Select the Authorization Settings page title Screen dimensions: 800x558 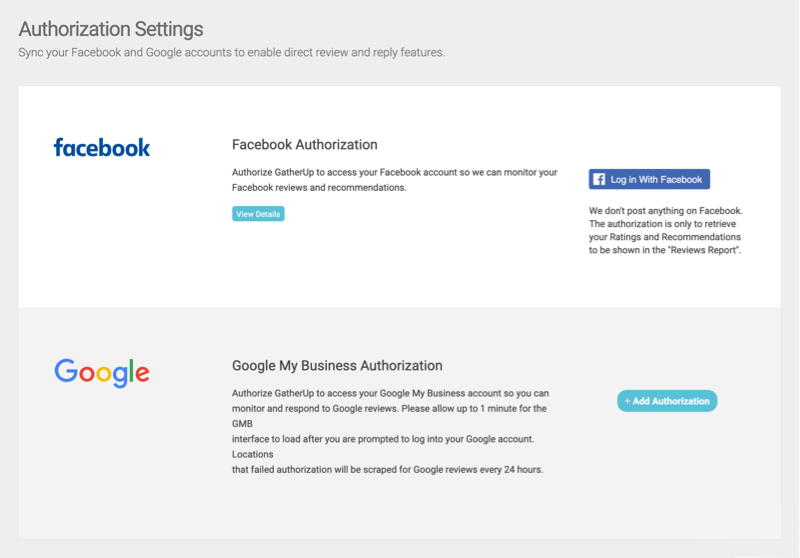(111, 29)
